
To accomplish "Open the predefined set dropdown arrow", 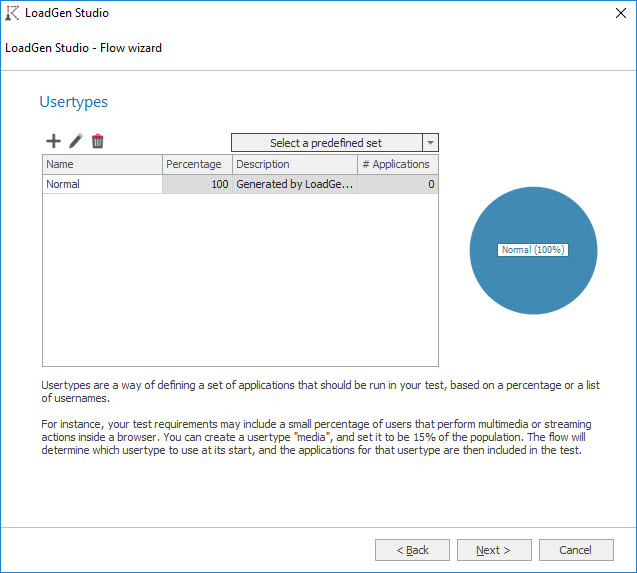I will coord(430,143).
